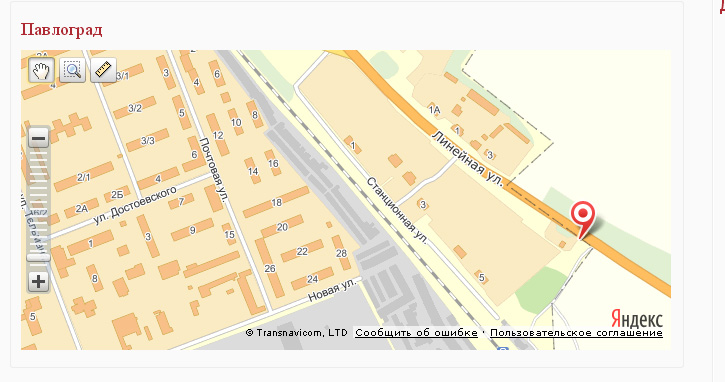Screen dimensions: 725x382
Task: Choose the ruler distance tool
Action: click(103, 70)
